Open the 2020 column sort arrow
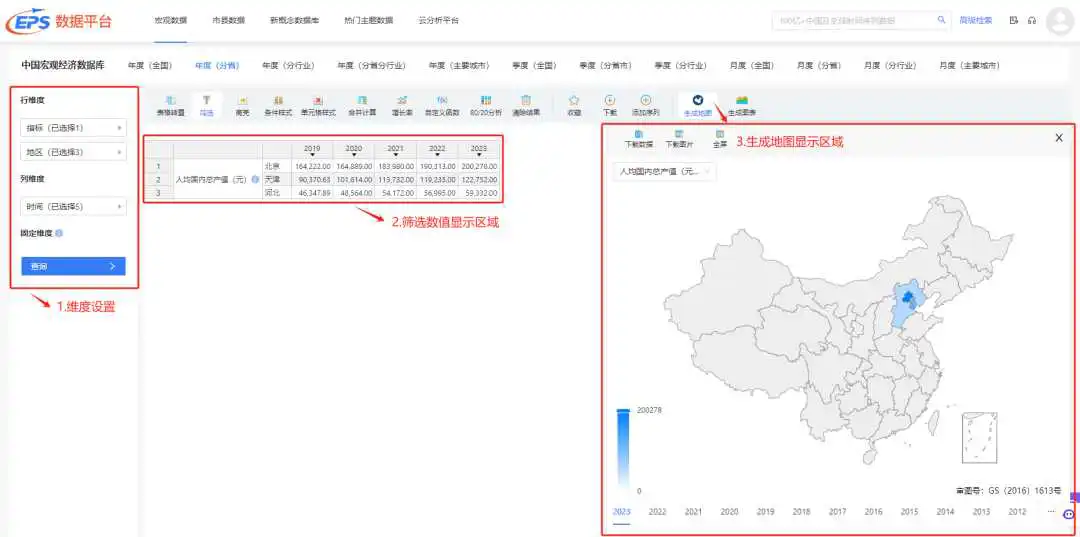 pos(354,156)
